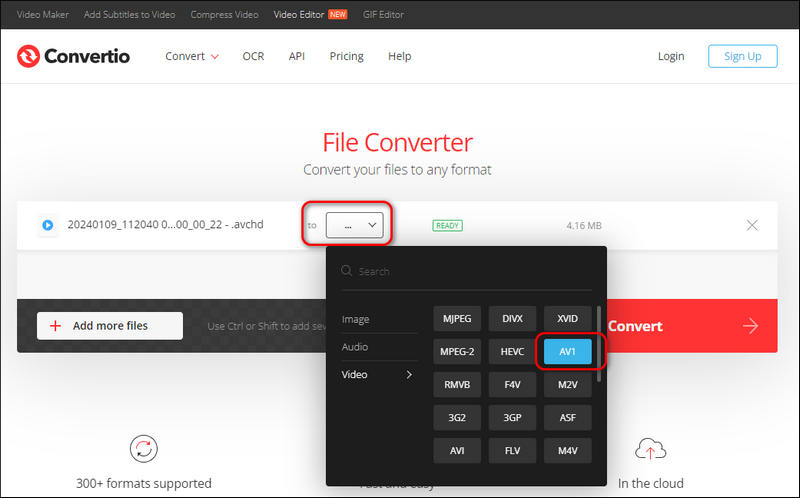The height and width of the screenshot is (498, 800).
Task: Type in the format Search field
Action: 470,271
